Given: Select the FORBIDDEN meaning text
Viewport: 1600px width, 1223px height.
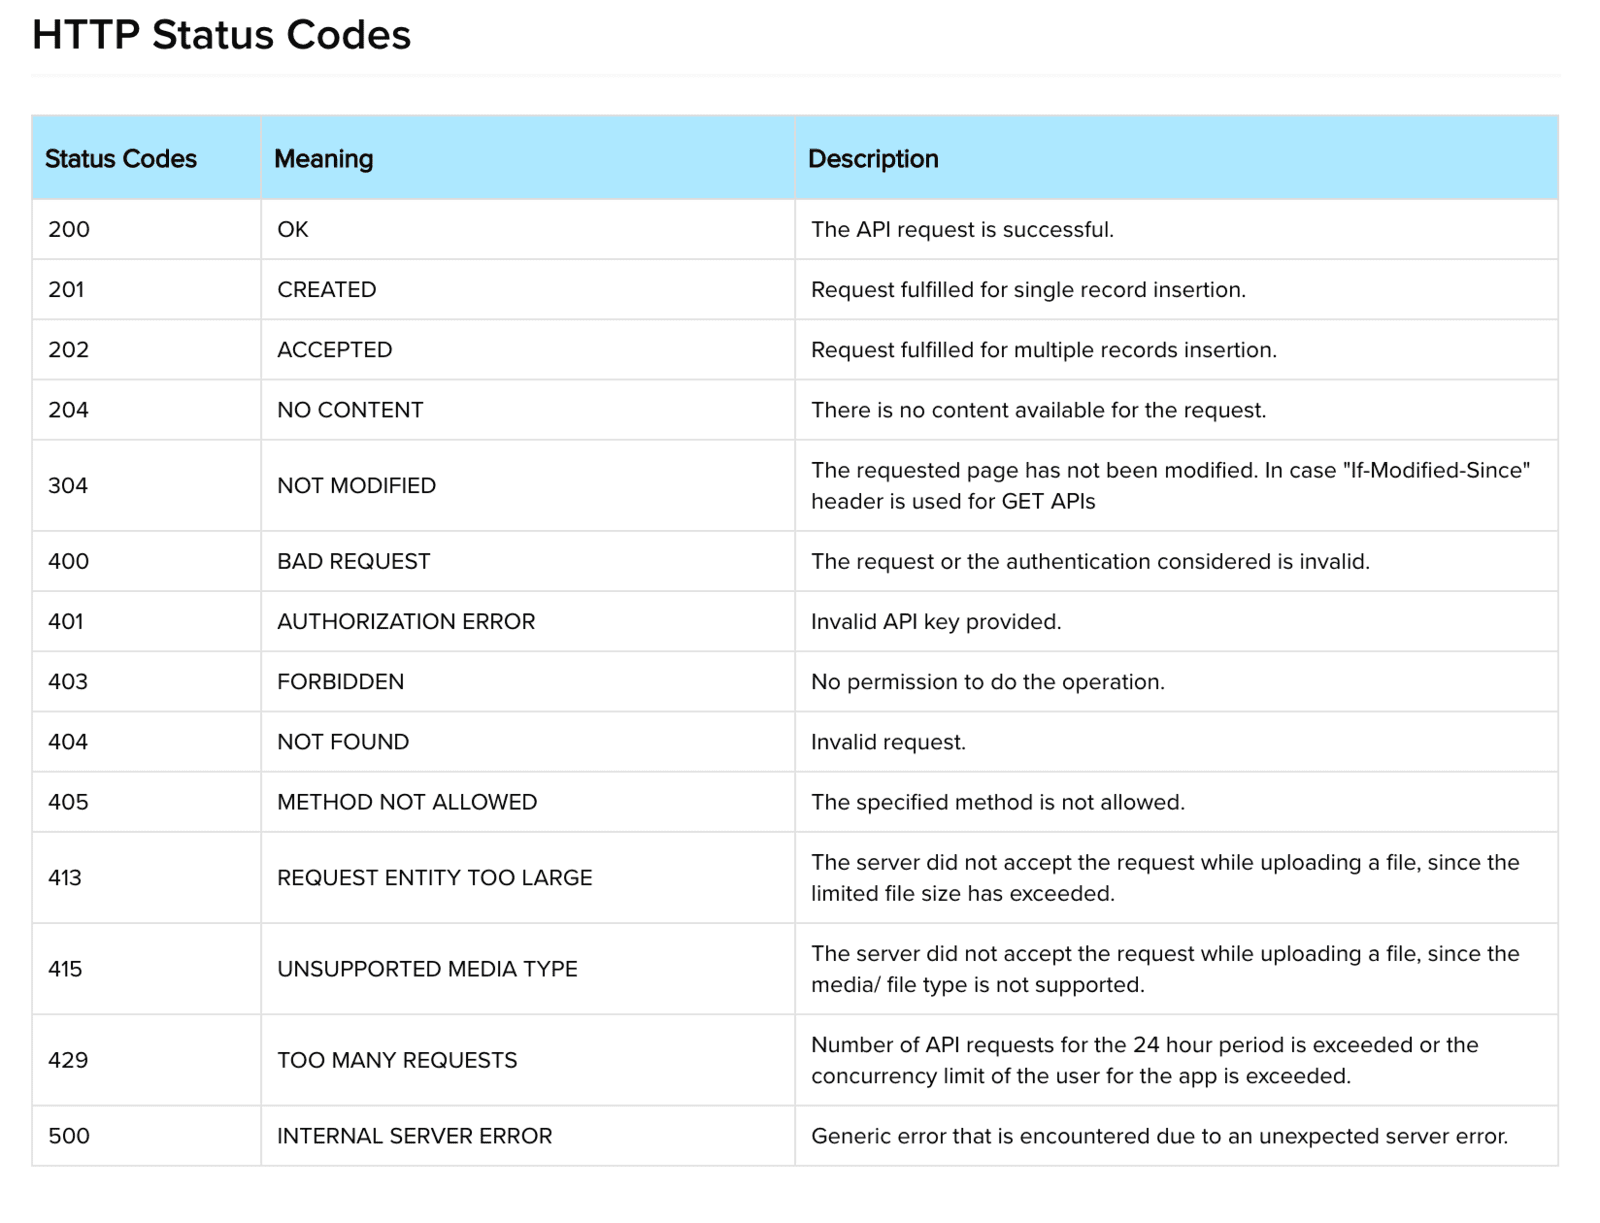Looking at the screenshot, I should [x=341, y=682].
